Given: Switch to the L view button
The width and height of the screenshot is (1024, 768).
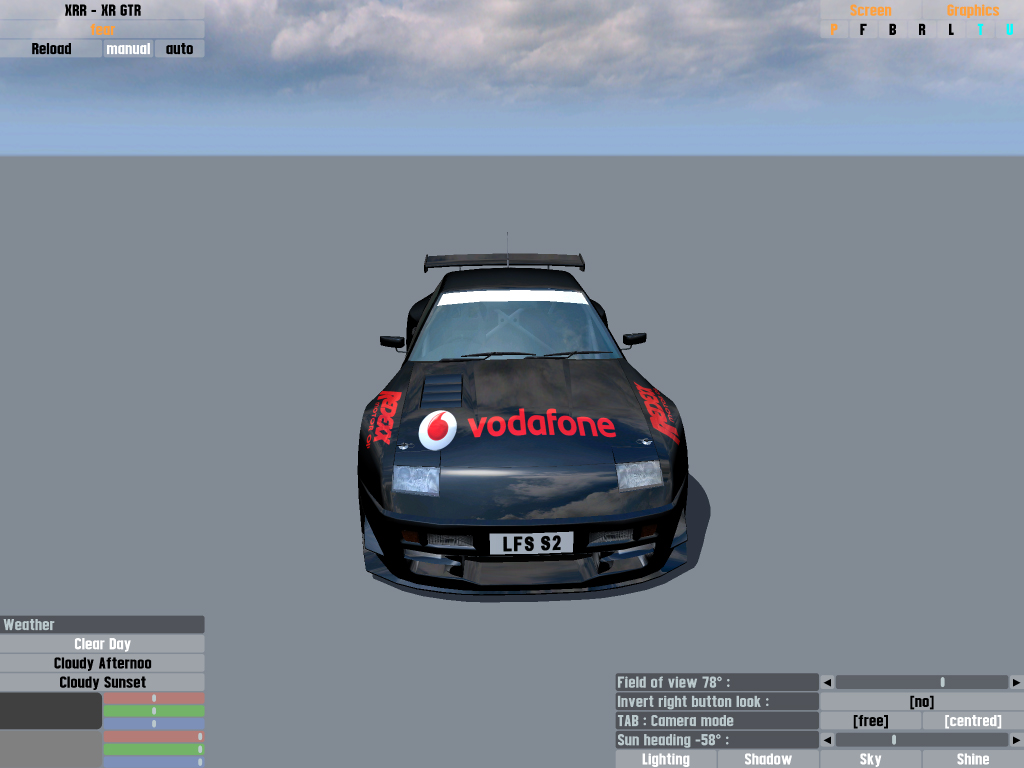Looking at the screenshot, I should 951,29.
